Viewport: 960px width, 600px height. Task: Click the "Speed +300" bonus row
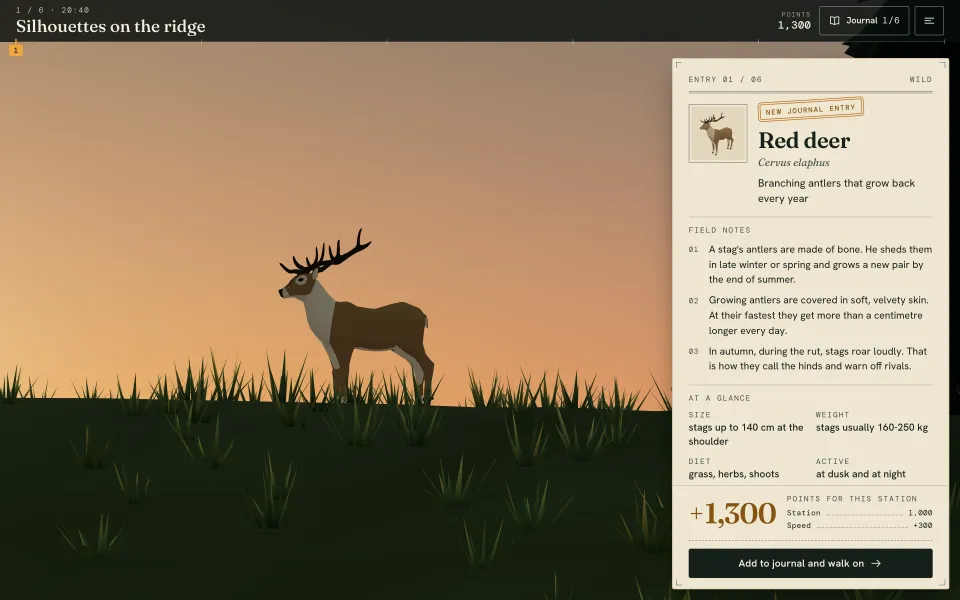pyautogui.click(x=860, y=525)
